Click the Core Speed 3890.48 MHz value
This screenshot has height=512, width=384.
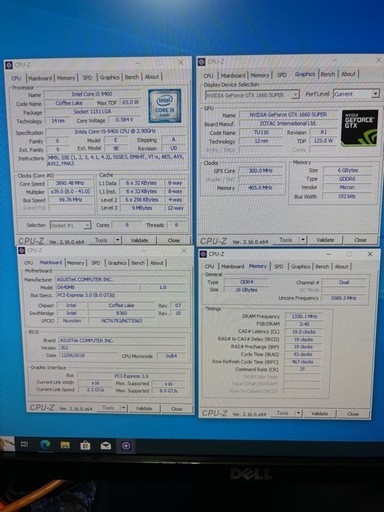pyautogui.click(x=70, y=183)
